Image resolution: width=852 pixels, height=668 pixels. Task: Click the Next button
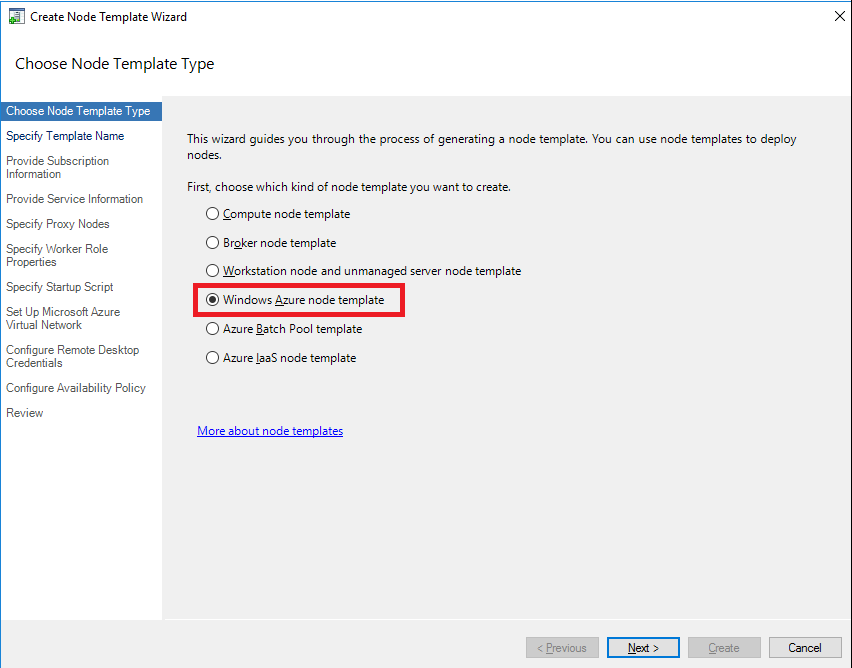click(x=643, y=647)
